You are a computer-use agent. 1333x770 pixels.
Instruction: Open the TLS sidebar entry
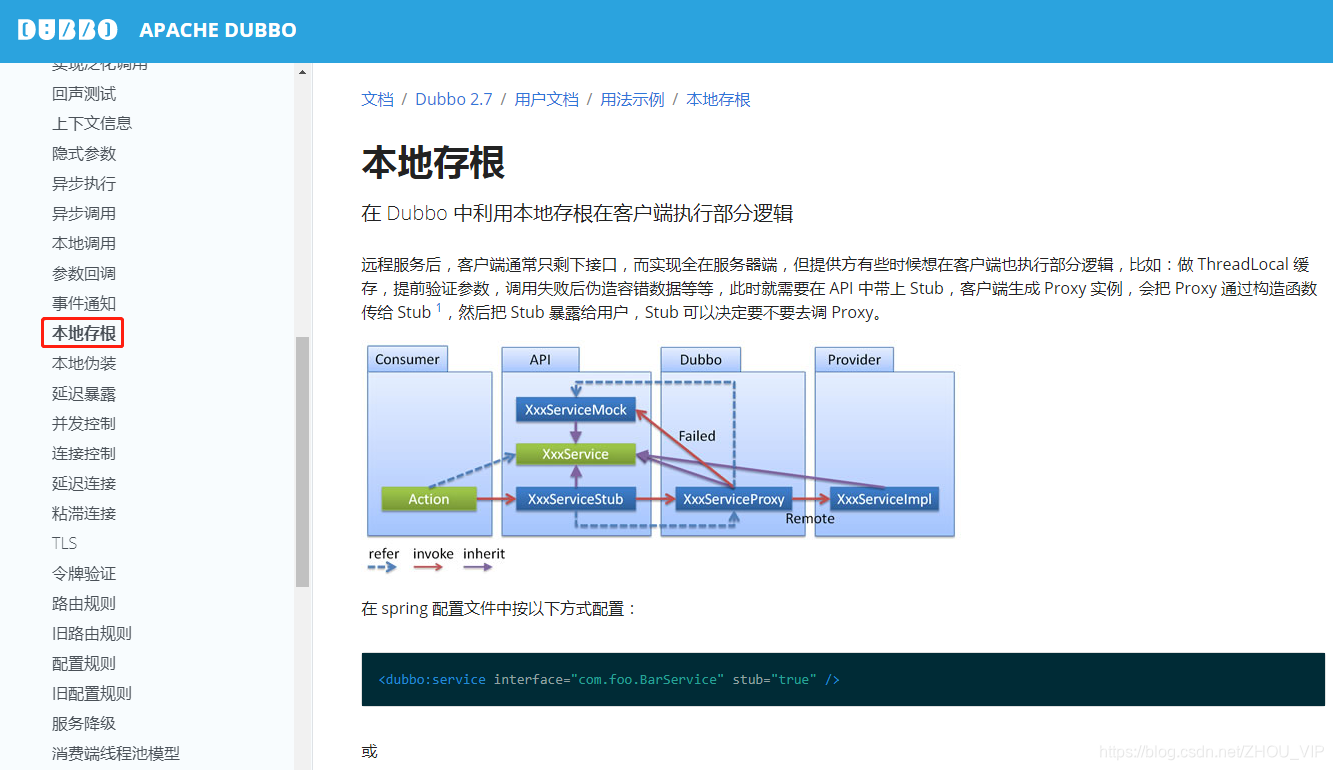[x=64, y=543]
